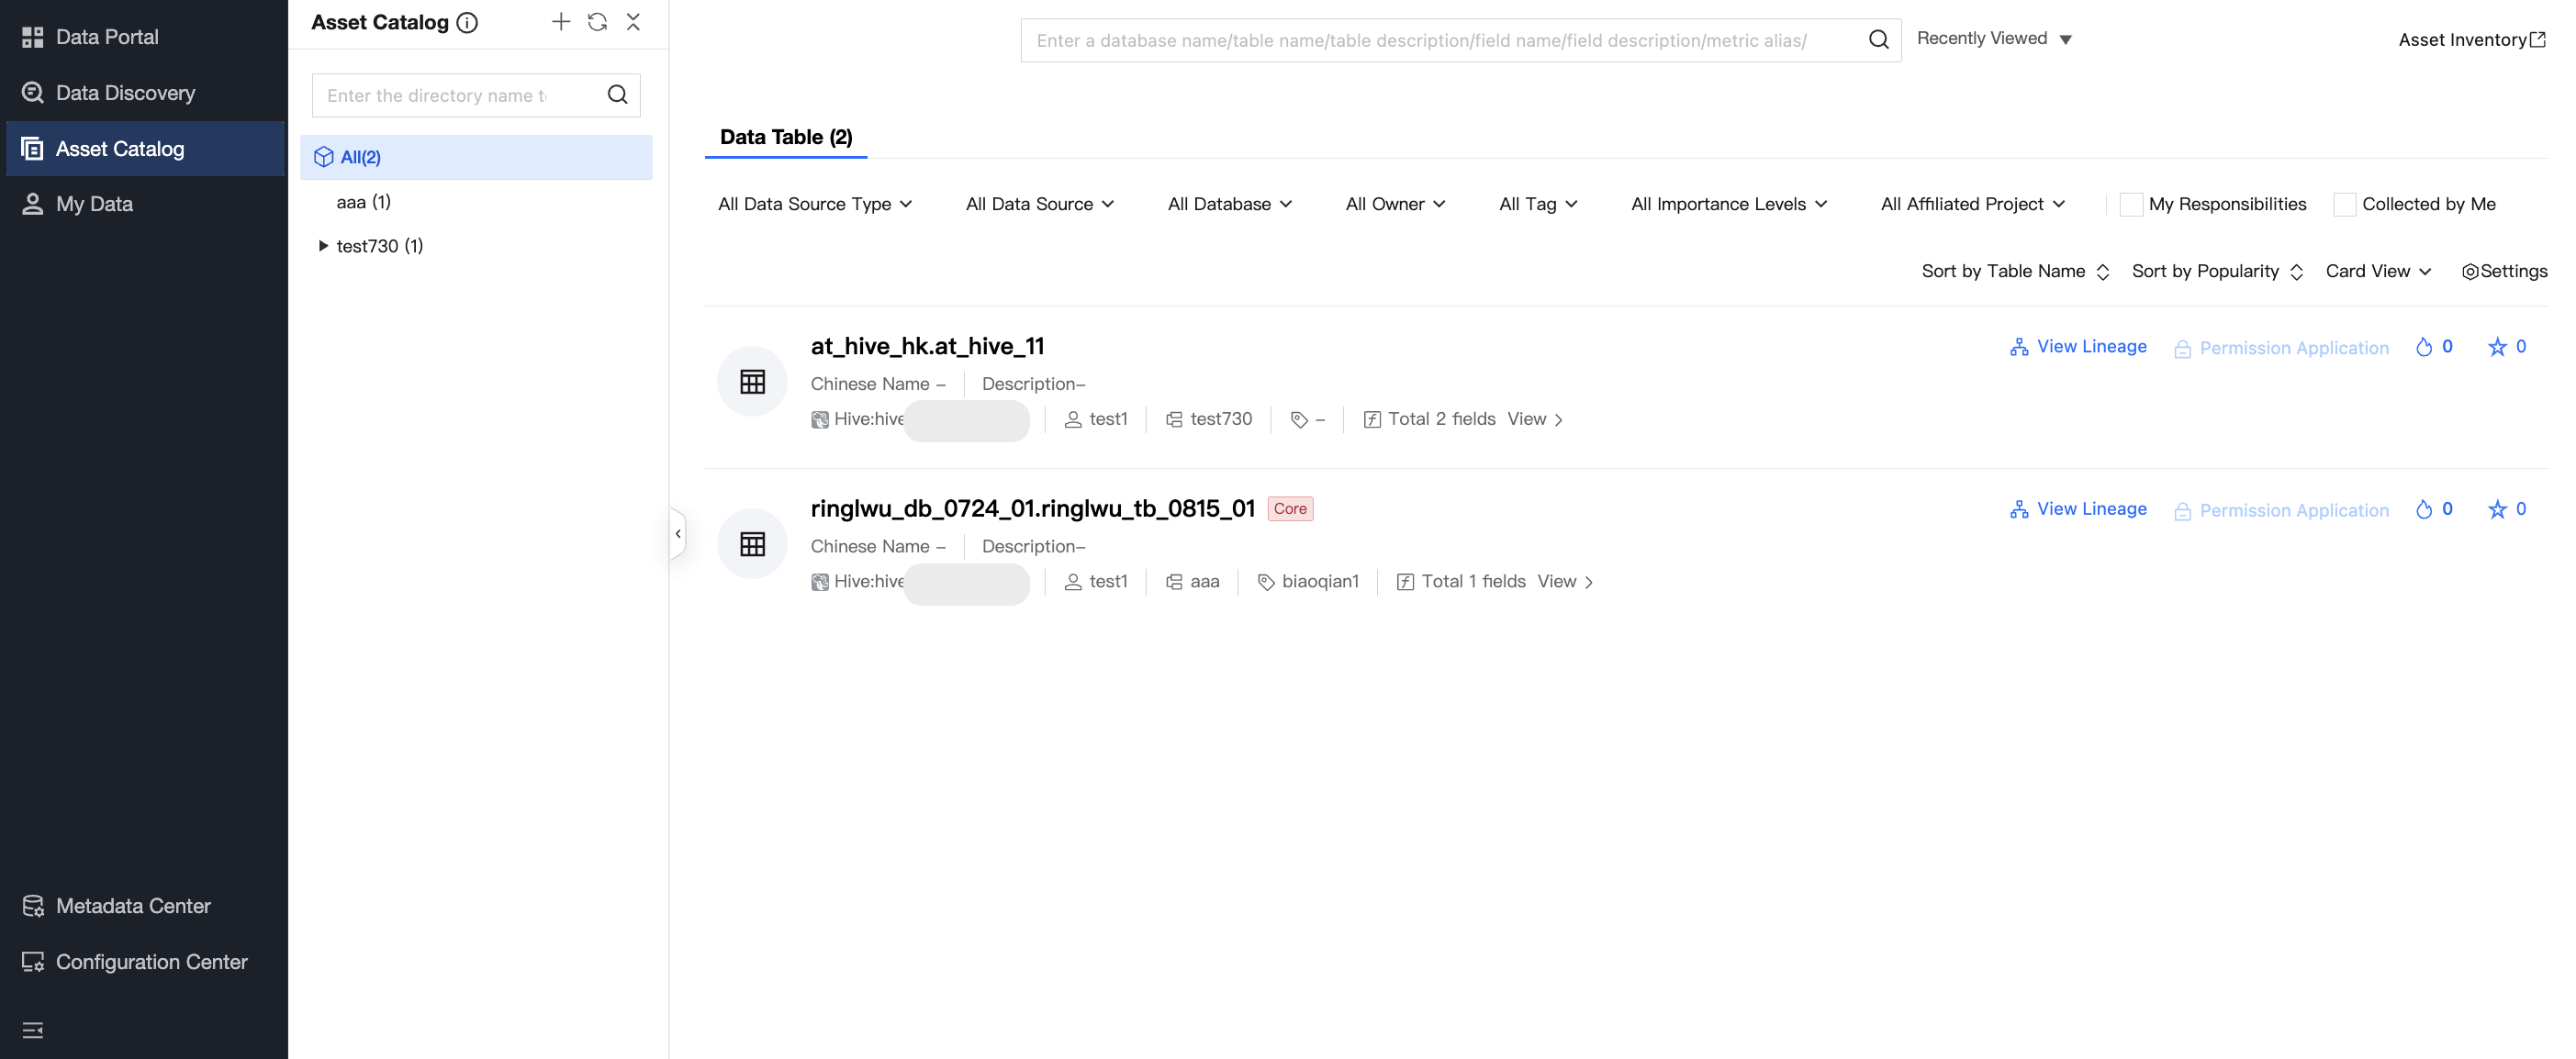The width and height of the screenshot is (2576, 1059).
Task: Go to Metadata Center menu
Action: click(132, 906)
